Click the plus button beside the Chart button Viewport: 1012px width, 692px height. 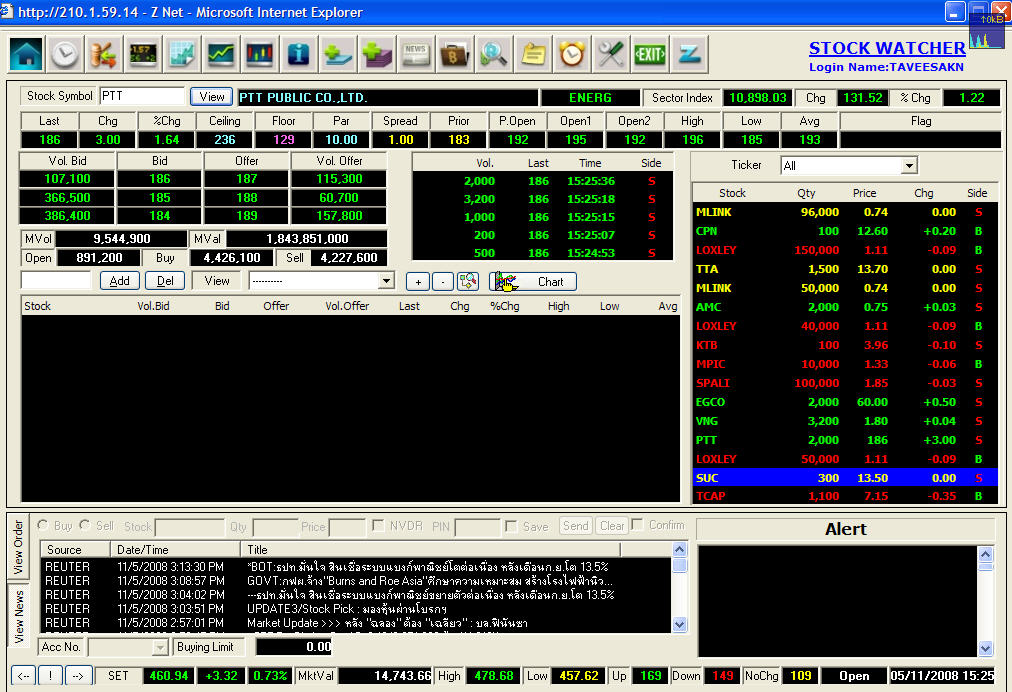click(418, 281)
